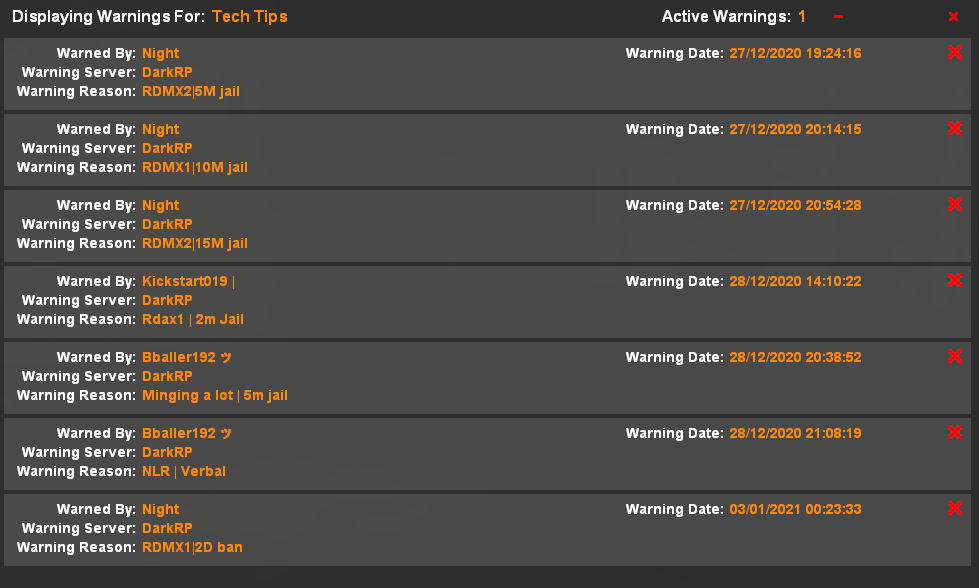Delete the RDMX1|2D ban warning
Image resolution: width=979 pixels, height=588 pixels.
pos(954,509)
